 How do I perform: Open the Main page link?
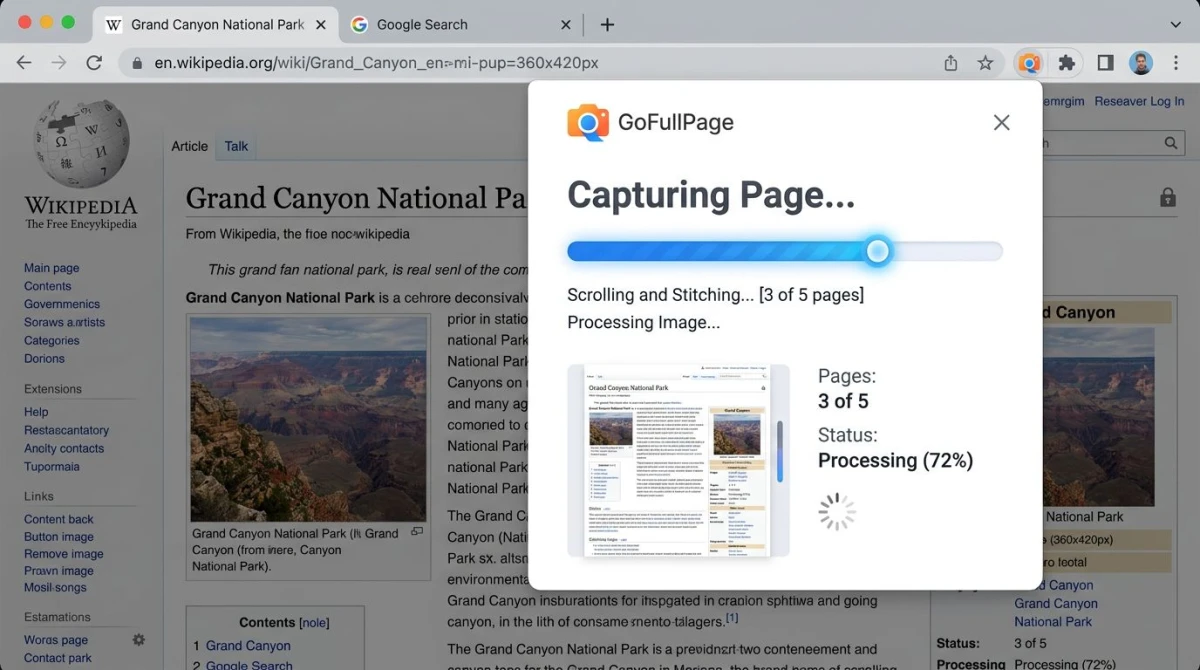(x=52, y=268)
